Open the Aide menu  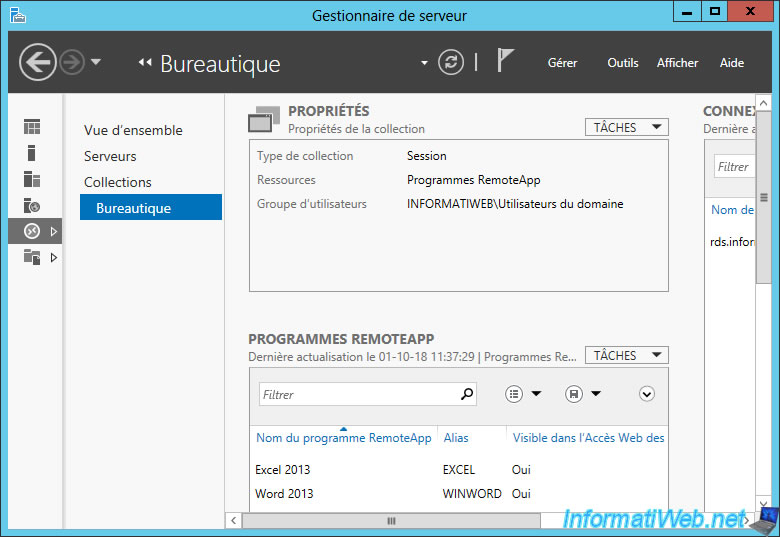[732, 63]
